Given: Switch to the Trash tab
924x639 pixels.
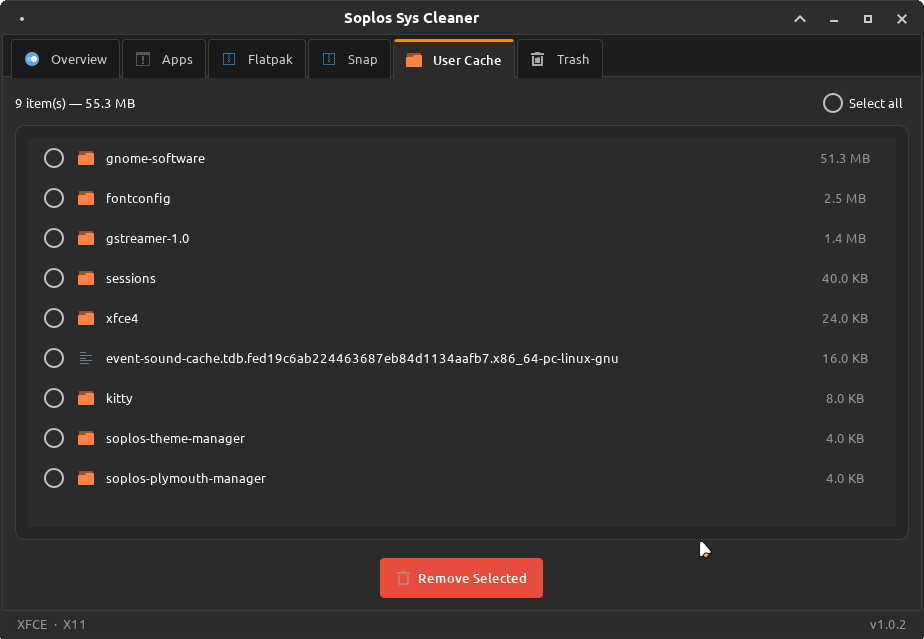Looking at the screenshot, I should (x=560, y=59).
